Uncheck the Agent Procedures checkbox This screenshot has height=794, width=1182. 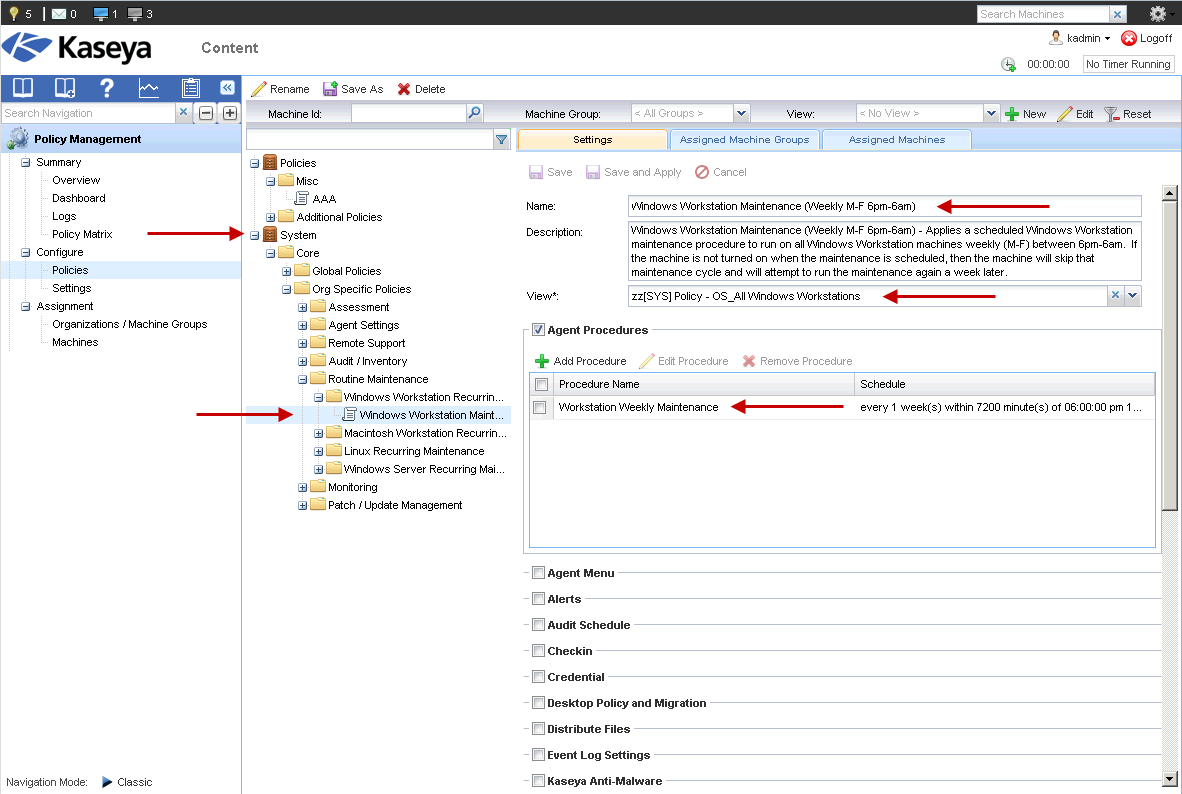click(538, 330)
